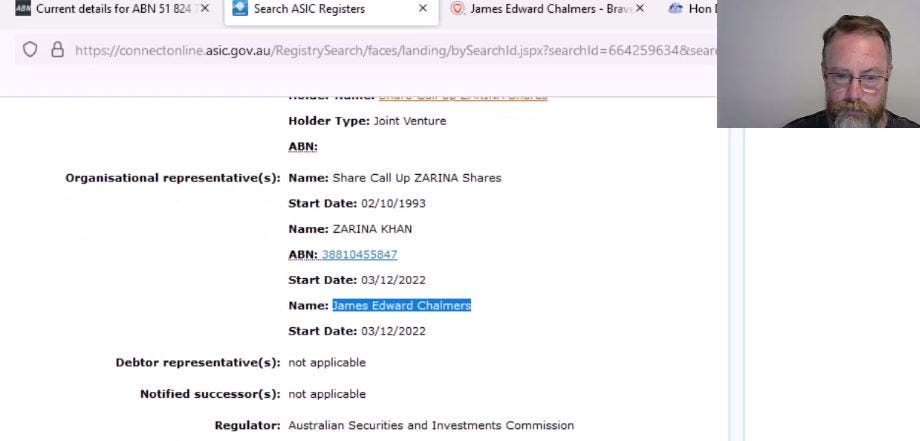
Task: Click the ZARINA KHAN name text
Action: pyautogui.click(x=372, y=229)
